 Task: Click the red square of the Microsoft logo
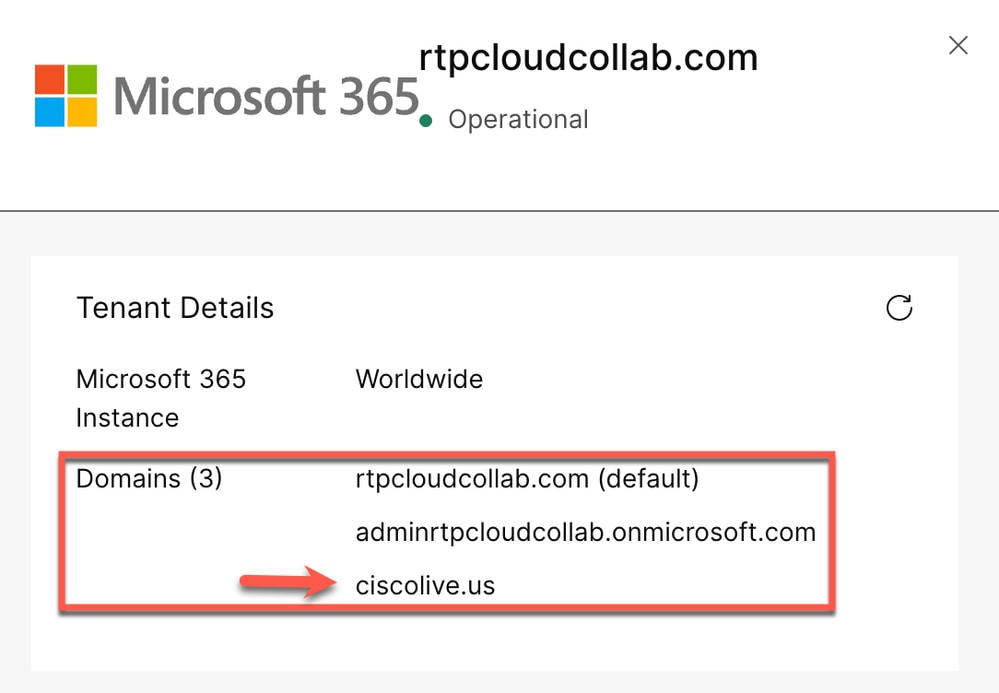[50, 79]
